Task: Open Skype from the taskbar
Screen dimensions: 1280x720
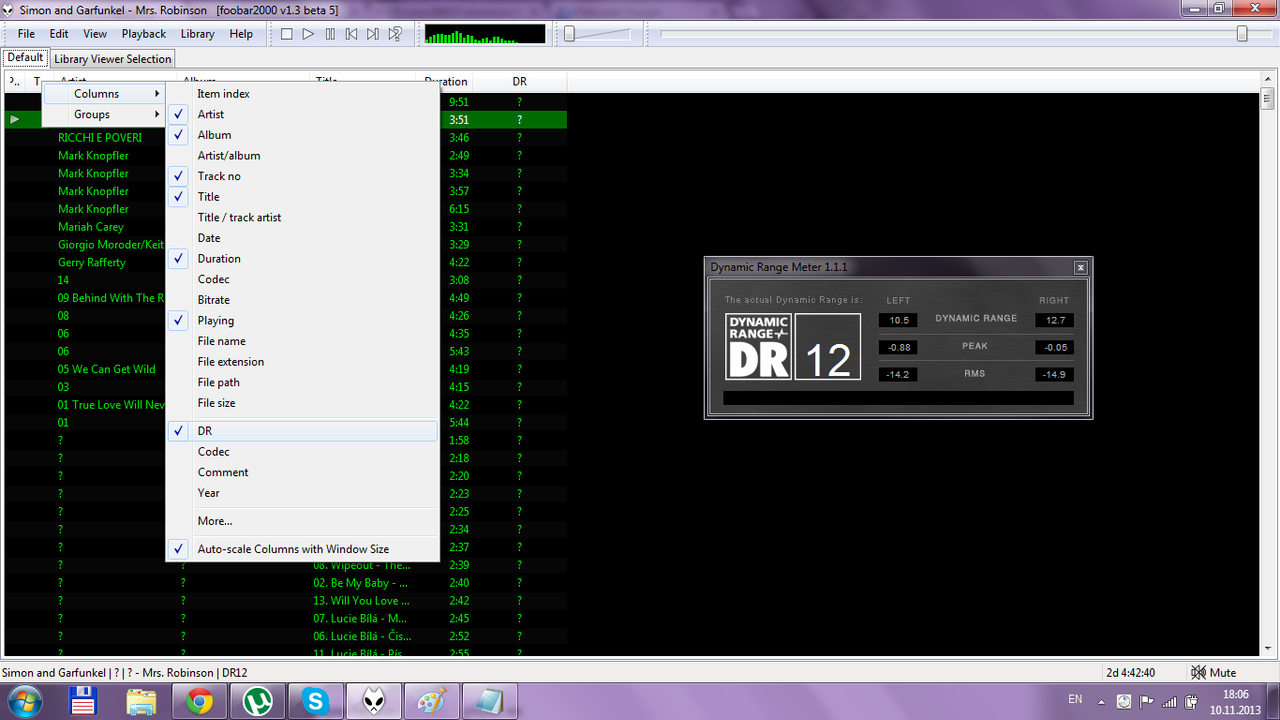Action: coord(316,701)
